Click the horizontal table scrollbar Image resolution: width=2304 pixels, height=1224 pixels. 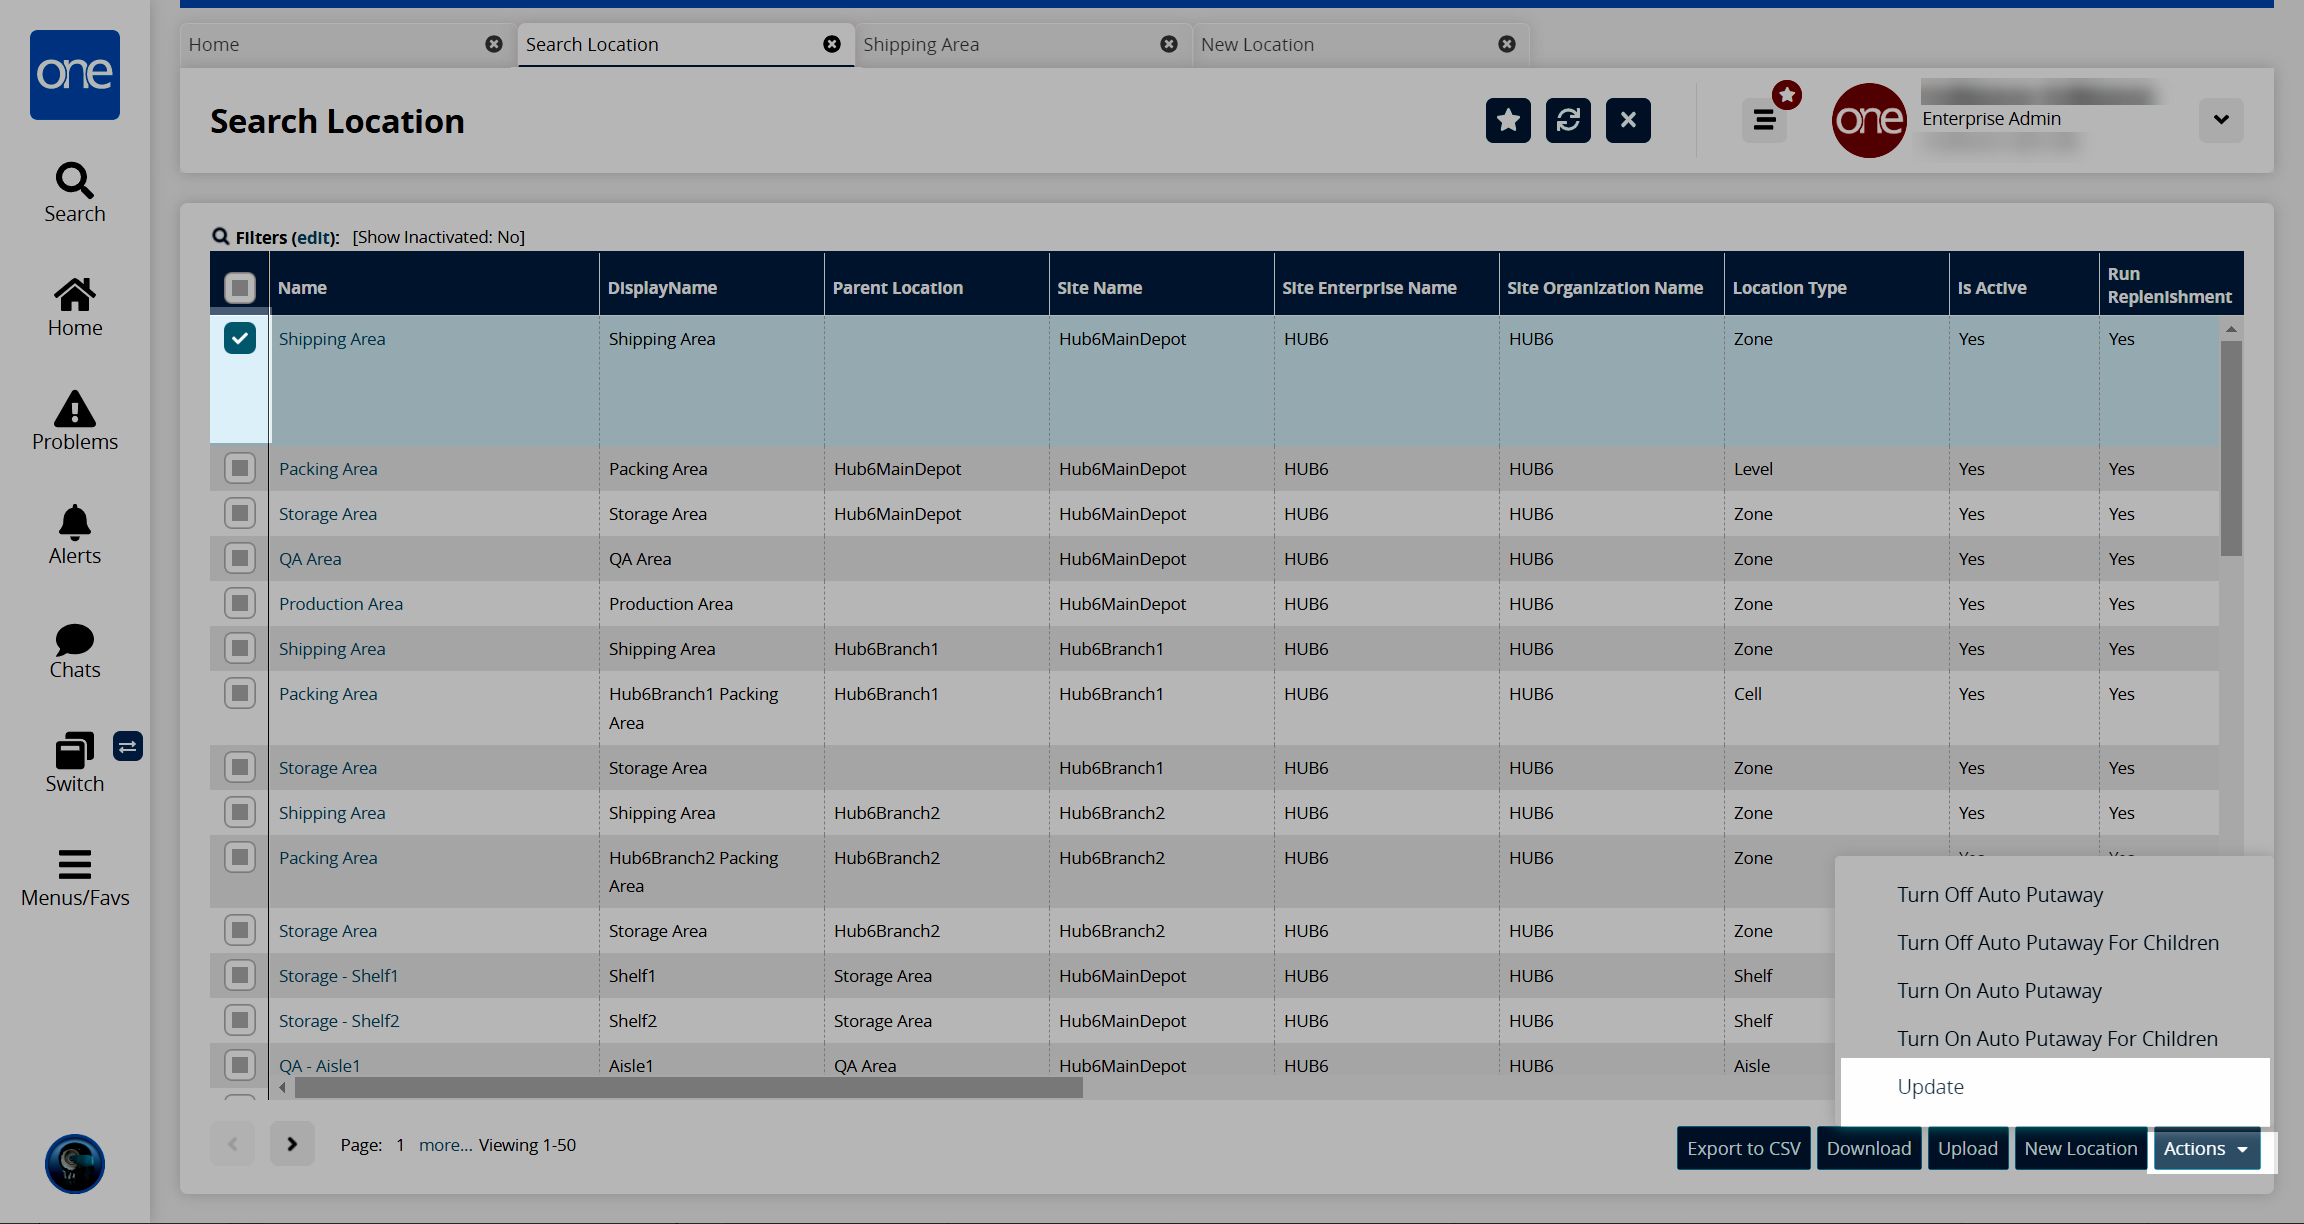[x=688, y=1088]
